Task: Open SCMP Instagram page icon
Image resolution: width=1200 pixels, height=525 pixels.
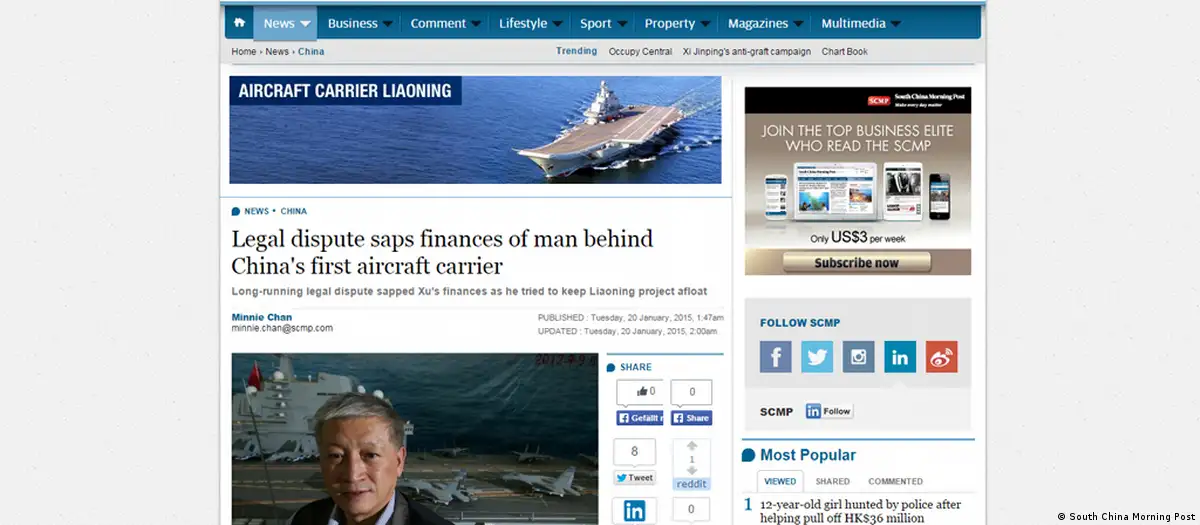Action: tap(858, 357)
